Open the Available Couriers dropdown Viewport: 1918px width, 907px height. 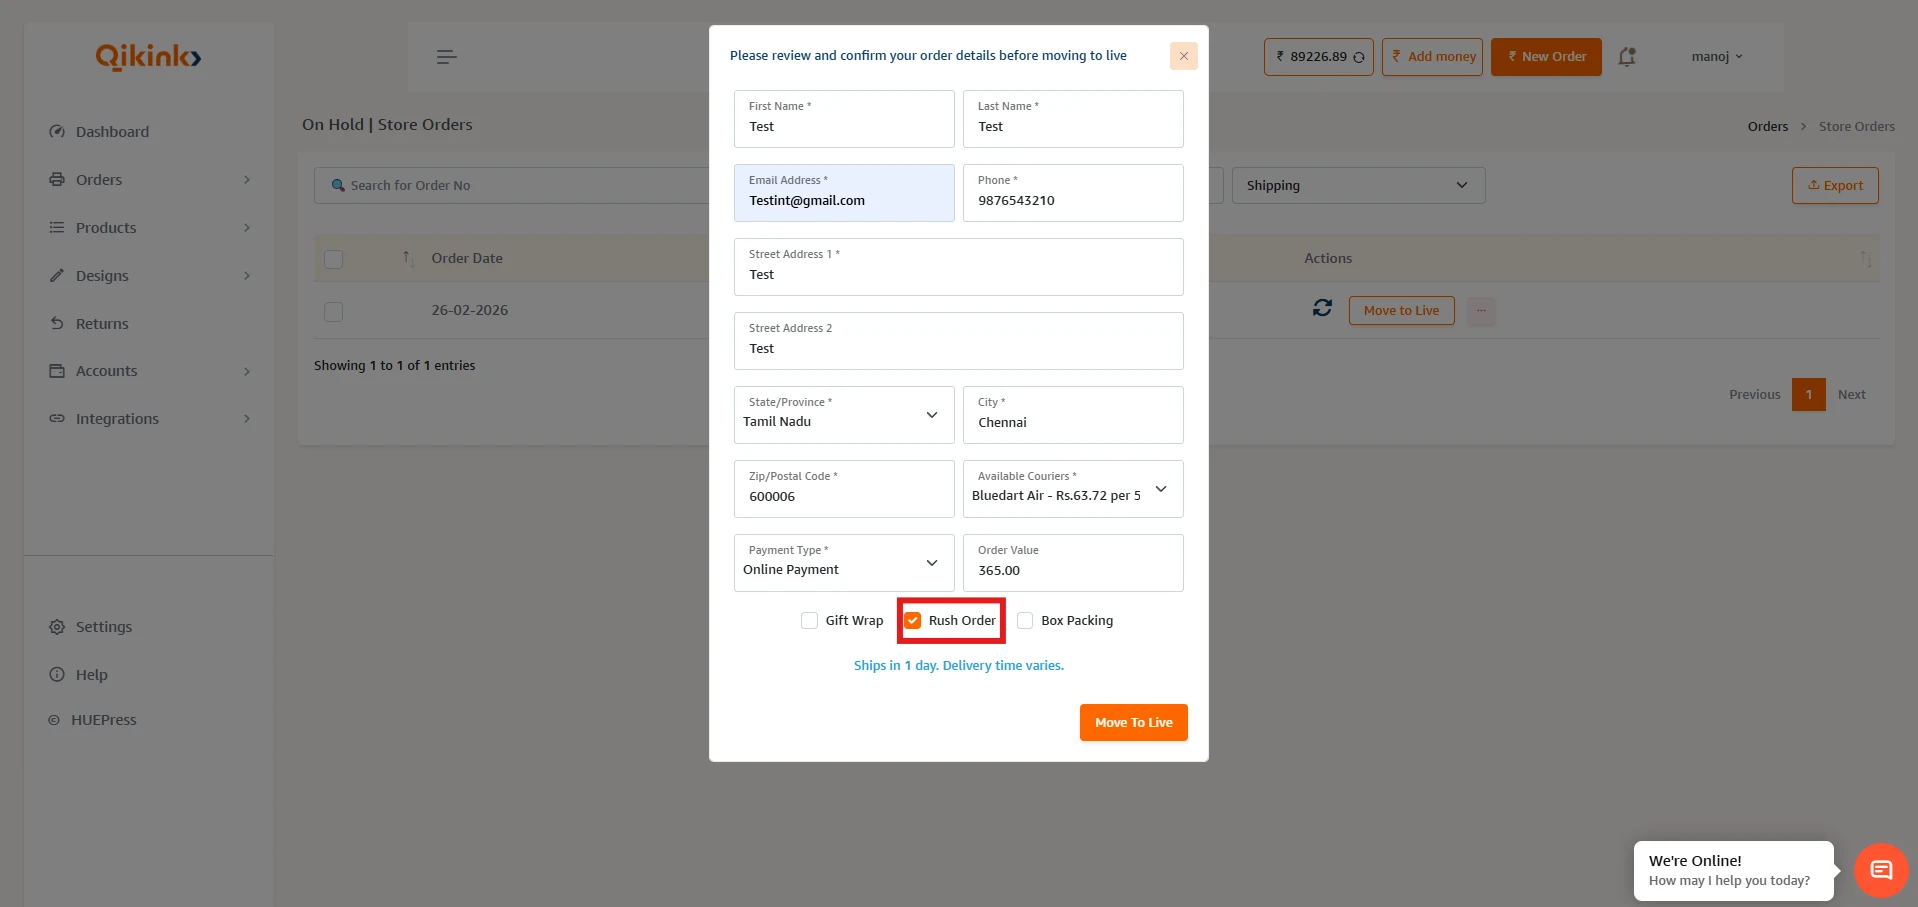pos(1073,489)
